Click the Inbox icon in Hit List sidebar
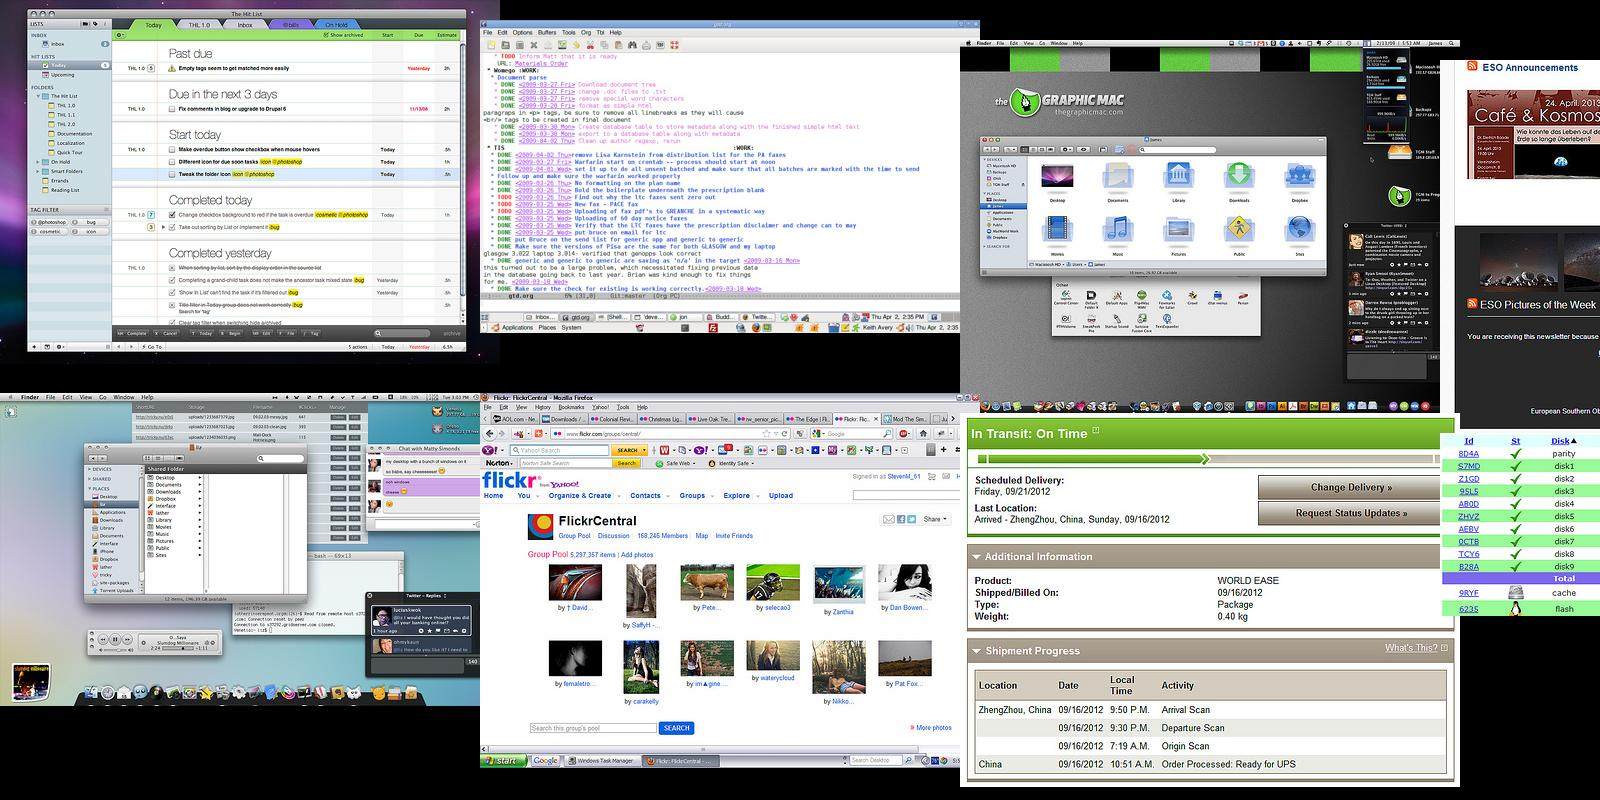The width and height of the screenshot is (1600, 800). pyautogui.click(x=45, y=44)
